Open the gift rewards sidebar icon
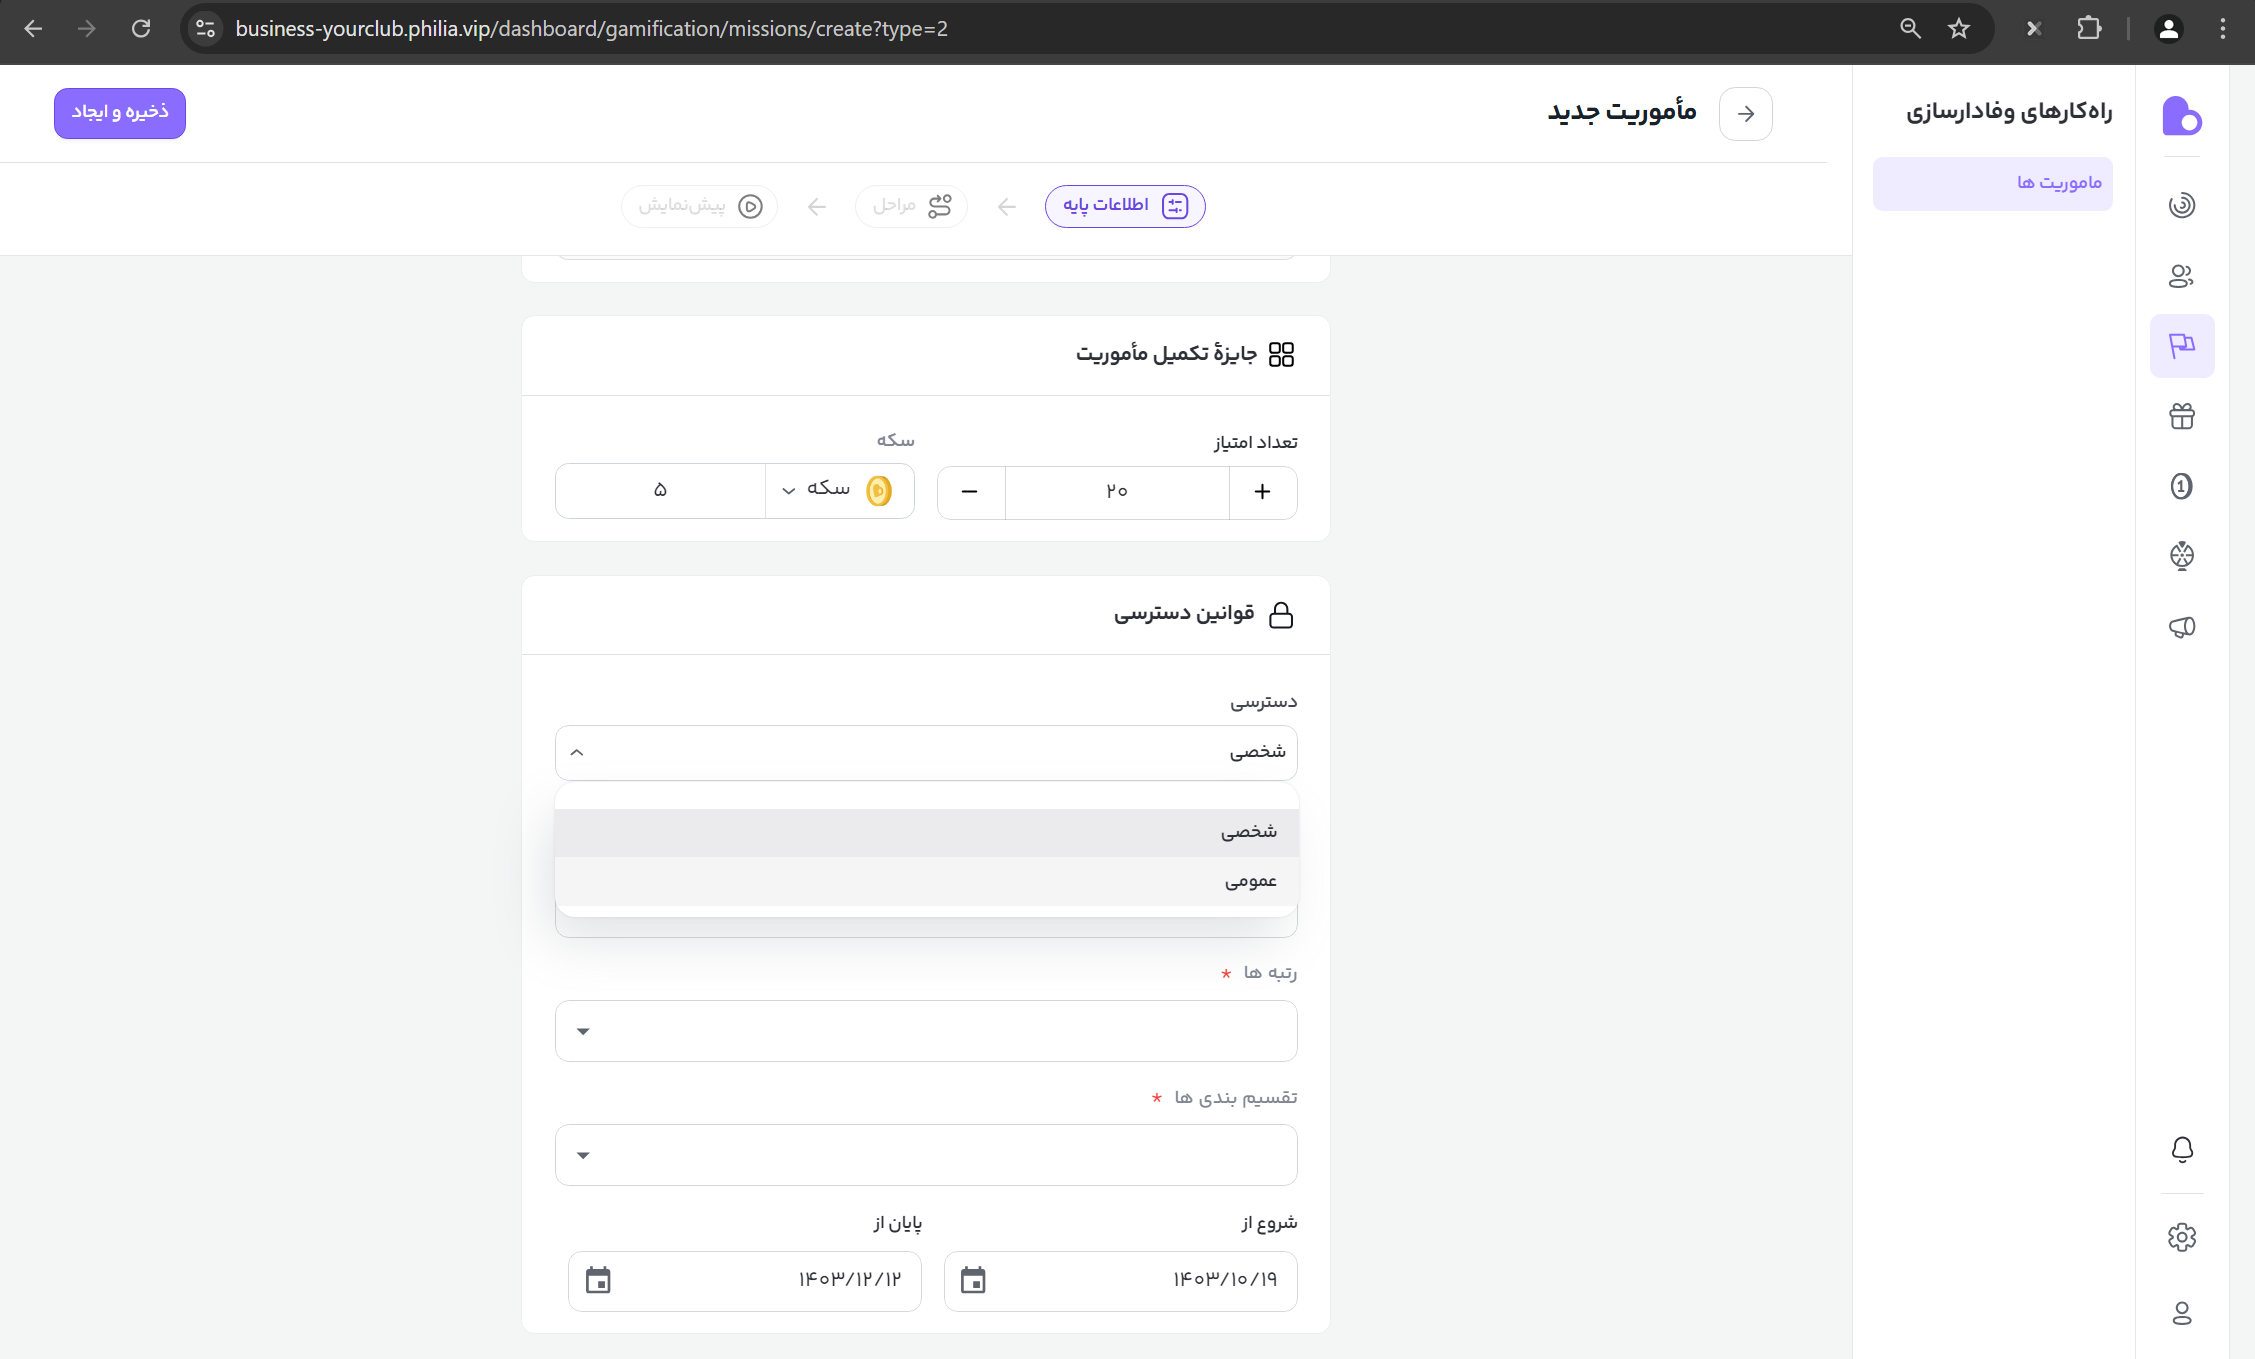 coord(2181,416)
